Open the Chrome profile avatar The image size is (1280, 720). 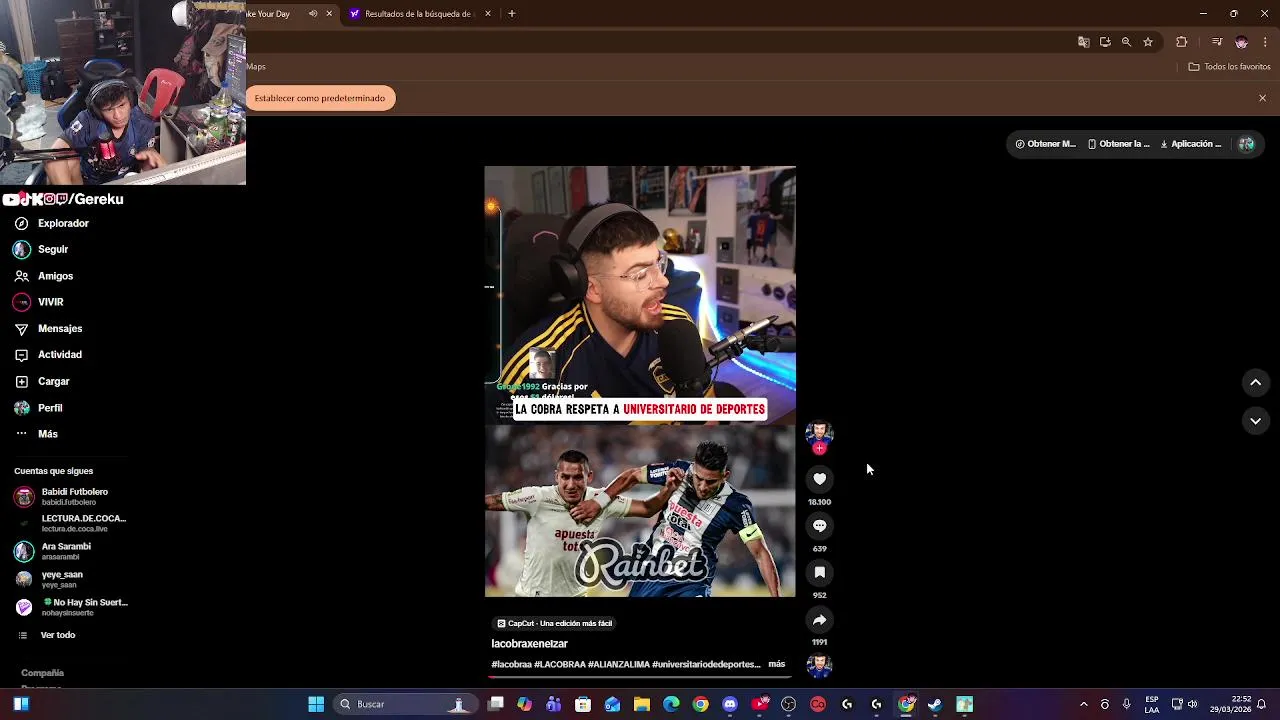[1241, 42]
